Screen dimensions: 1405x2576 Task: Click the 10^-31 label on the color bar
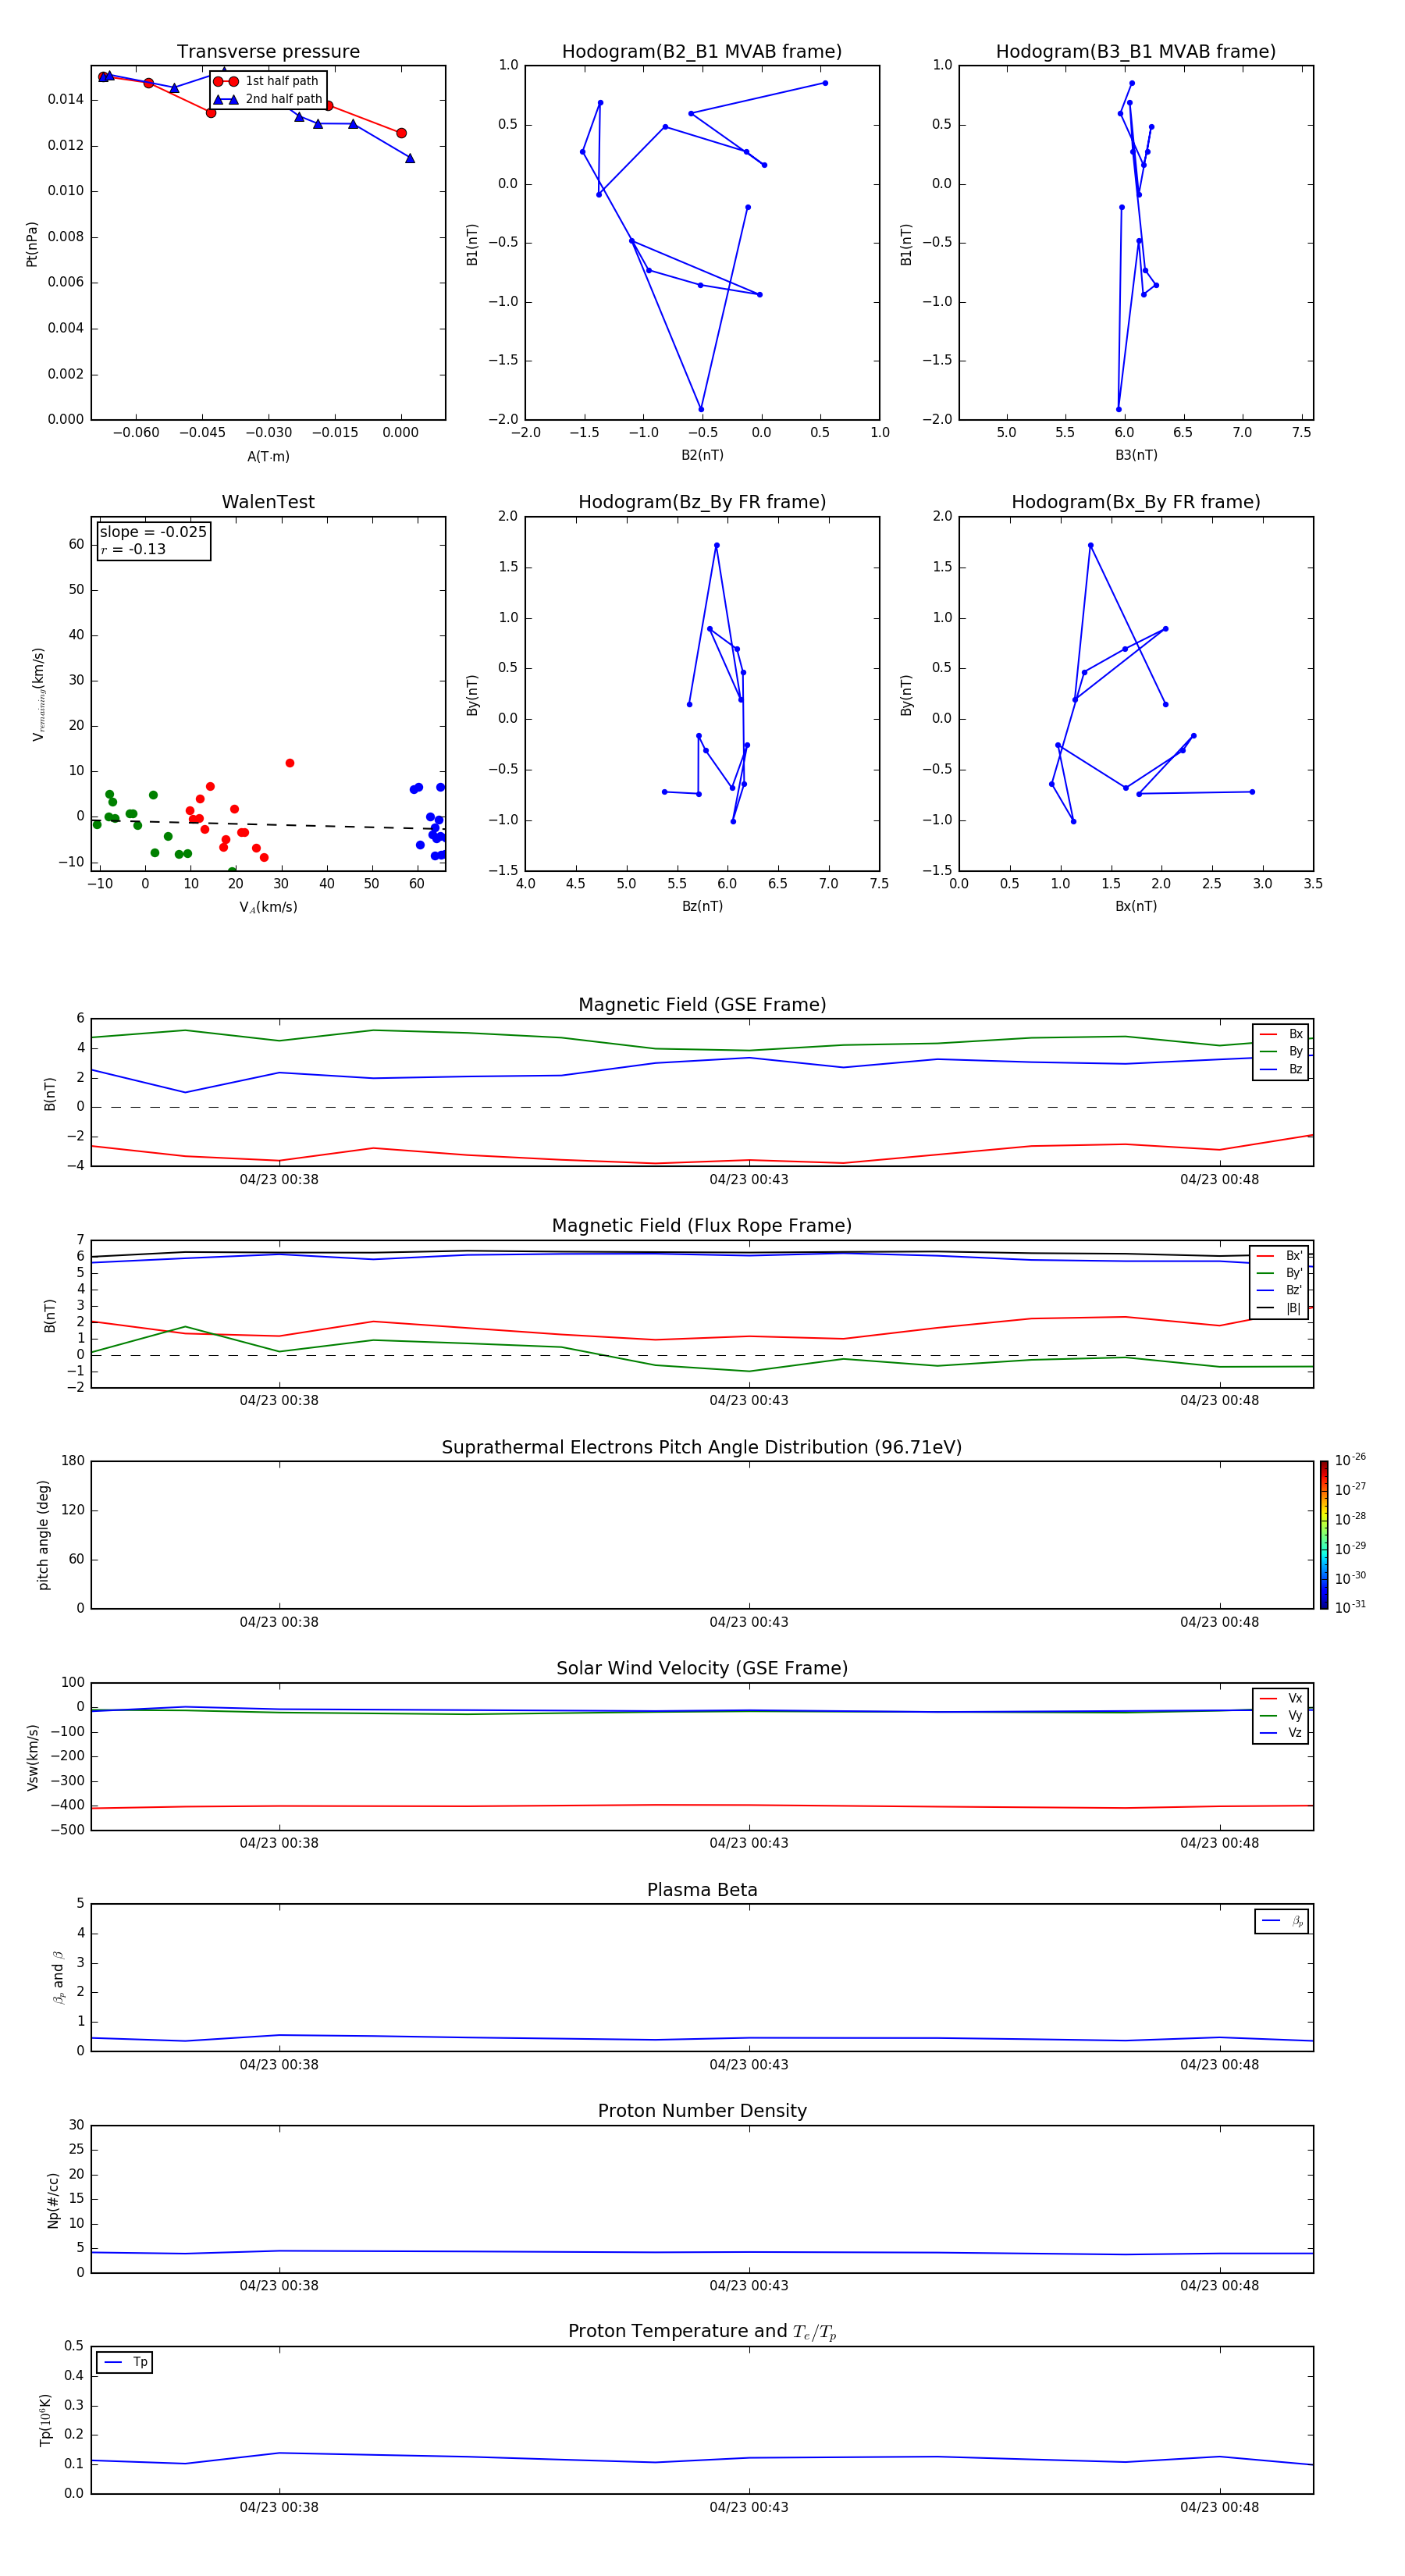click(x=1350, y=1607)
